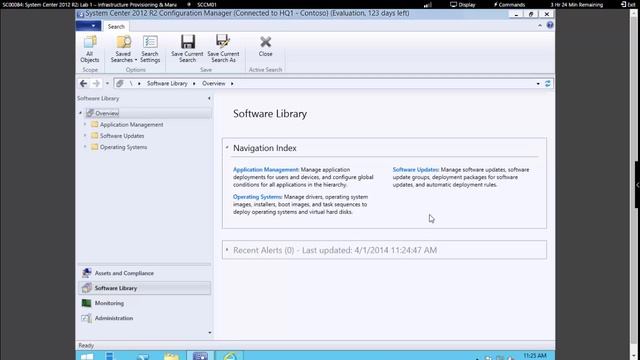The image size is (640, 360).
Task: Open the address bar dropdown arrow
Action: tap(538, 84)
